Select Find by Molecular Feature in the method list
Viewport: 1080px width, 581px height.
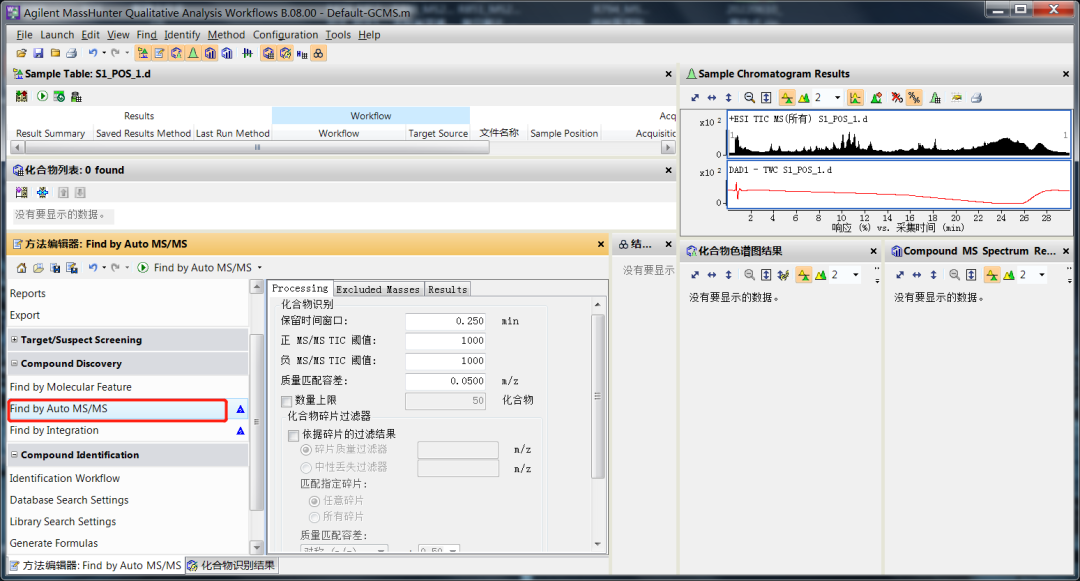[x=70, y=387]
